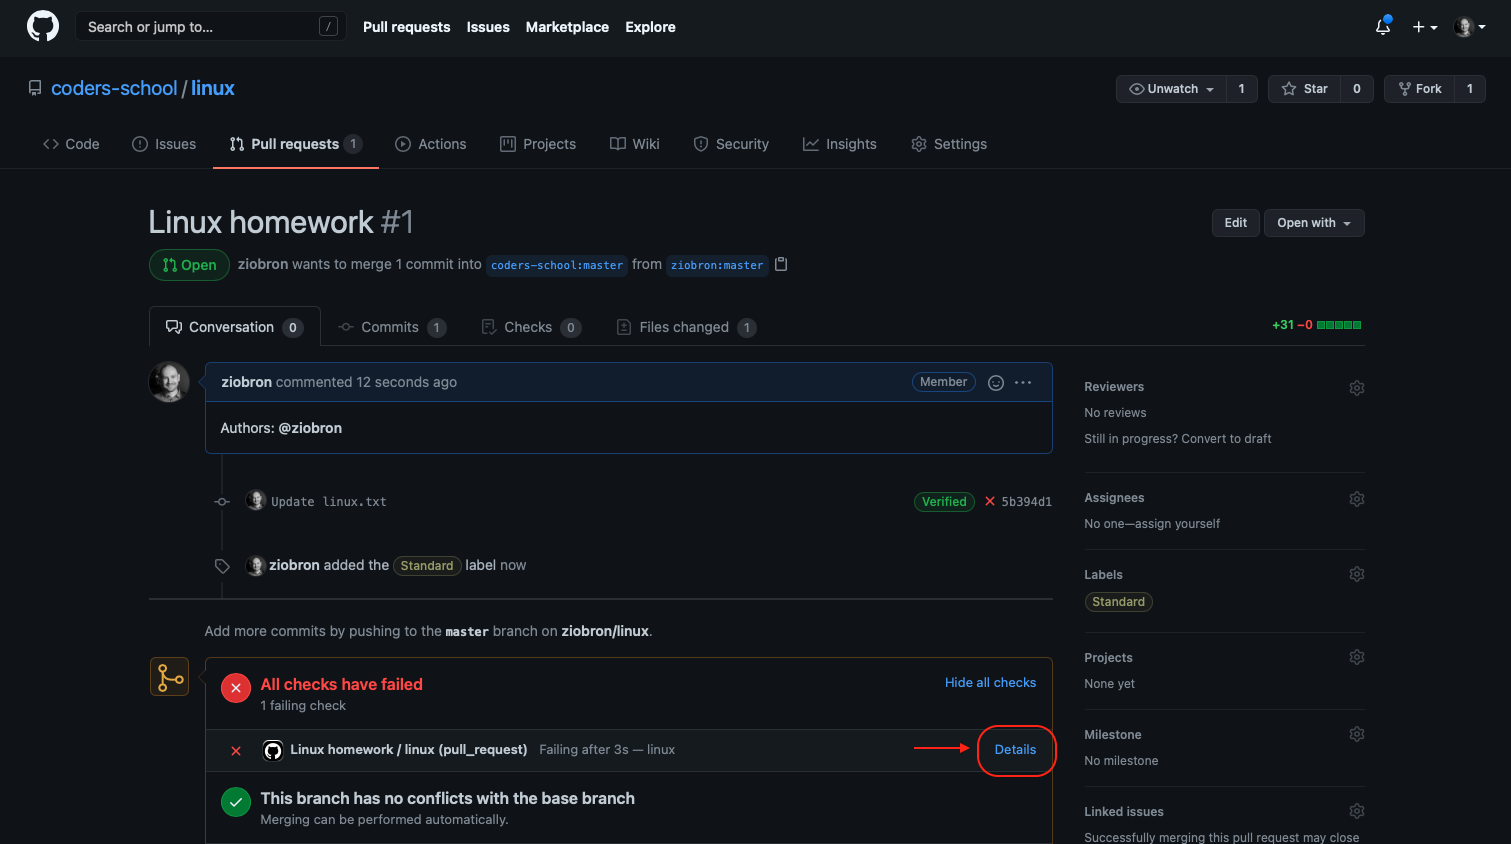Image resolution: width=1511 pixels, height=844 pixels.
Task: Open ziobron author link in comment header
Action: click(x=247, y=382)
